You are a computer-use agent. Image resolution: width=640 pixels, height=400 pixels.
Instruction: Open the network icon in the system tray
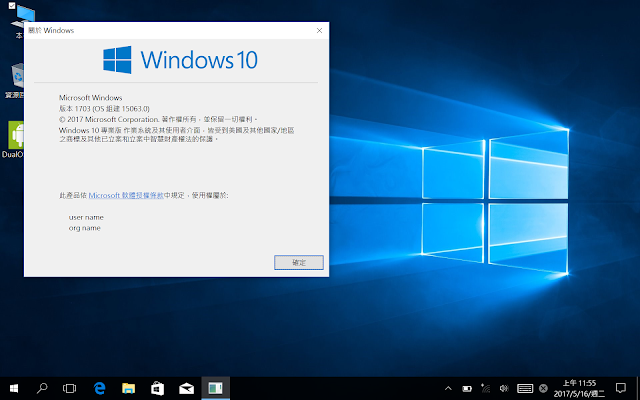[x=485, y=388]
